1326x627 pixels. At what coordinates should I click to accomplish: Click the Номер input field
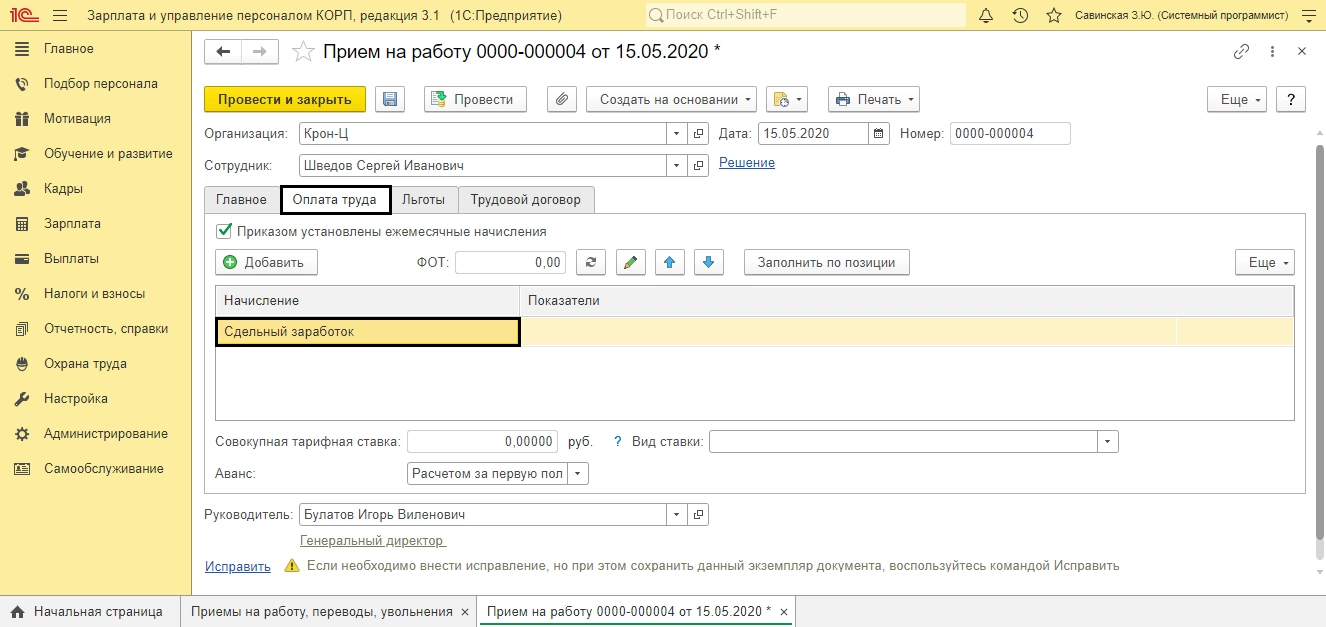click(x=1010, y=134)
